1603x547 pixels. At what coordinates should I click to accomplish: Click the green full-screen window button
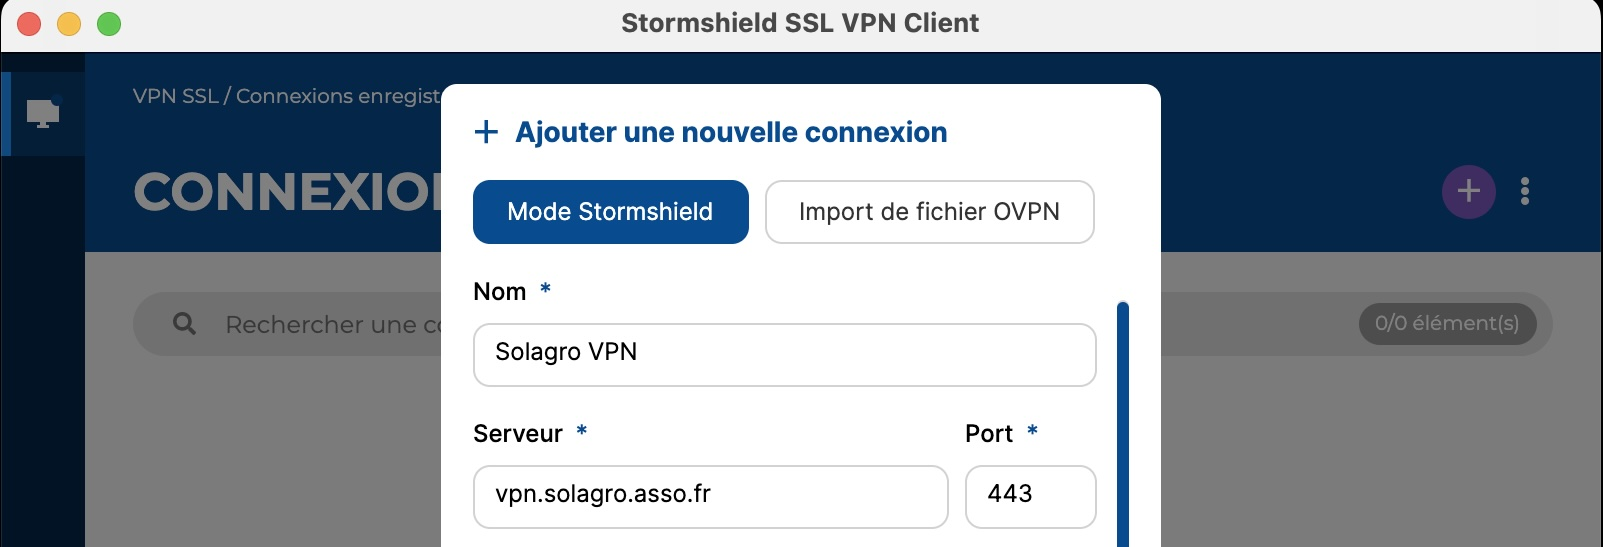(x=109, y=24)
